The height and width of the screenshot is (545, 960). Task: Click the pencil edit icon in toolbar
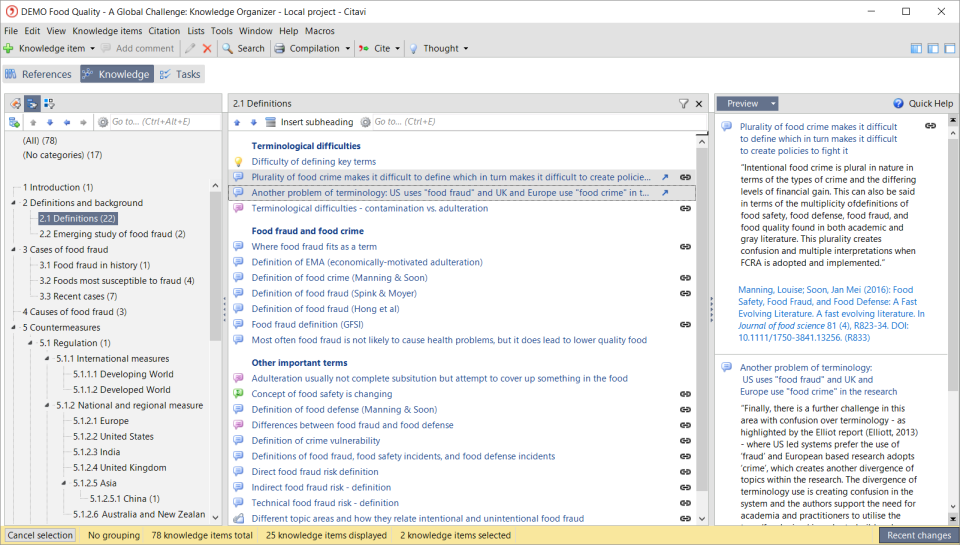pos(190,48)
